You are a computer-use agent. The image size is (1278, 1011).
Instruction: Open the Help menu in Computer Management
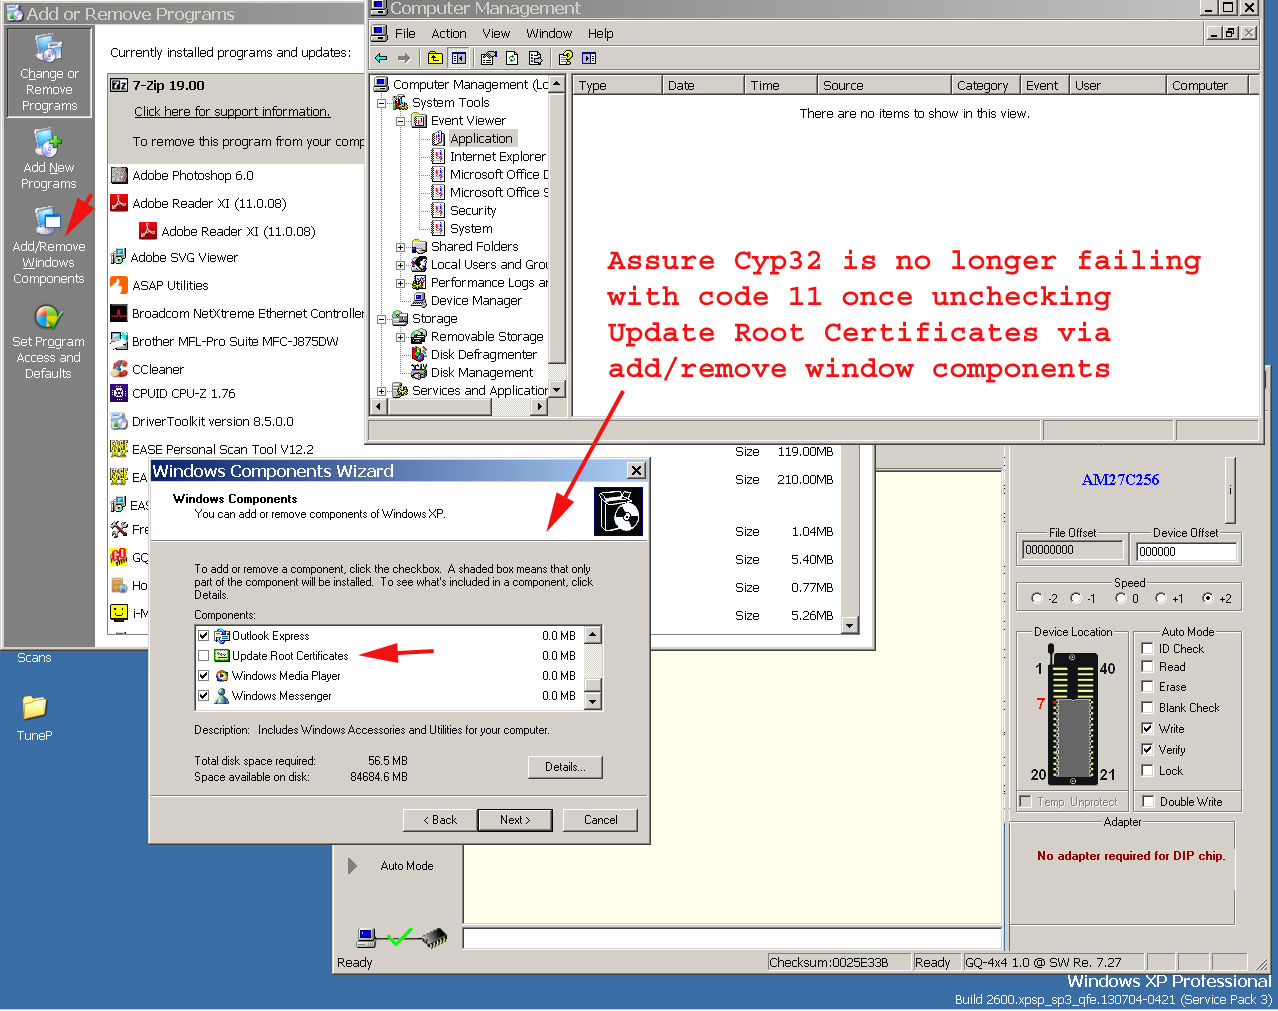601,33
